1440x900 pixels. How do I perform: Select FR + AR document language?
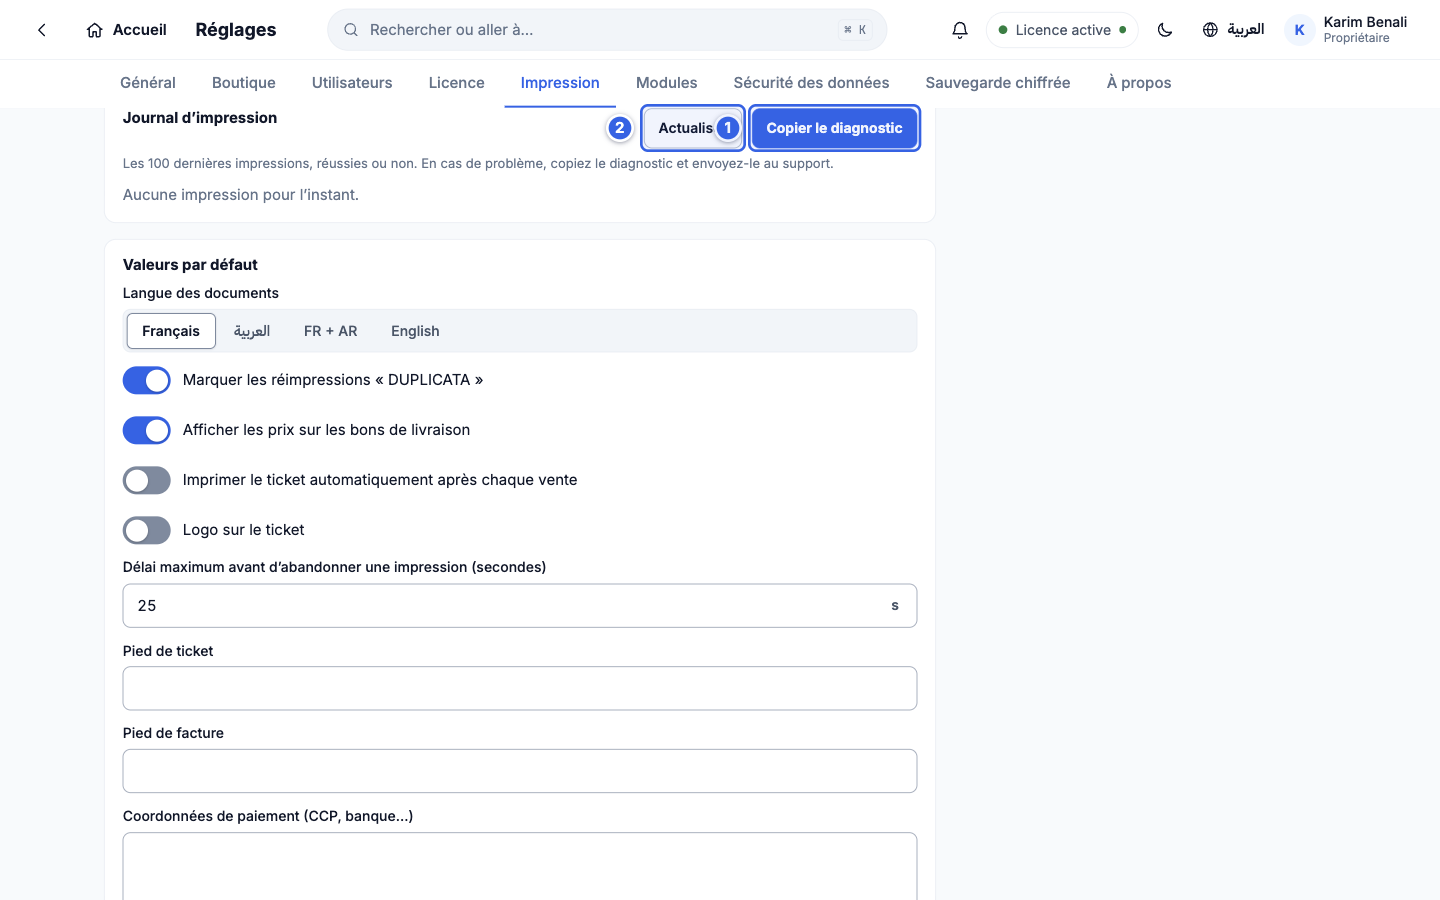click(x=331, y=331)
